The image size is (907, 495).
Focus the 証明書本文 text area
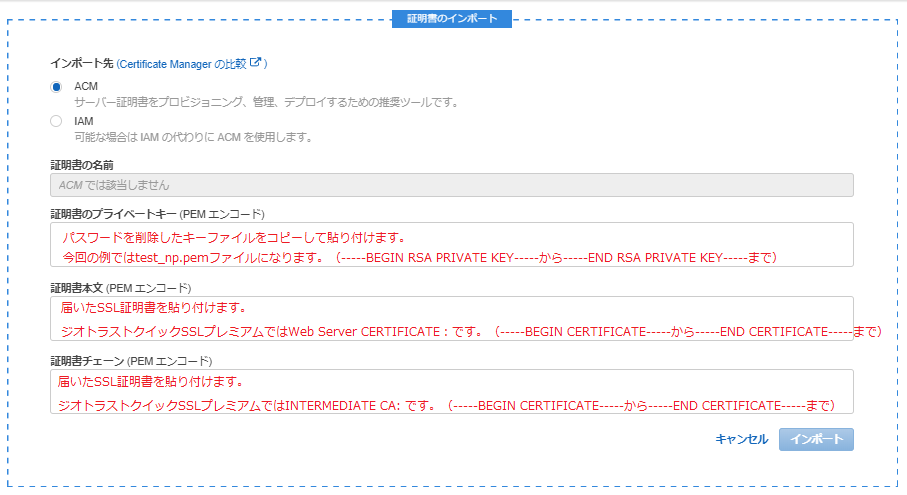pyautogui.click(x=452, y=319)
